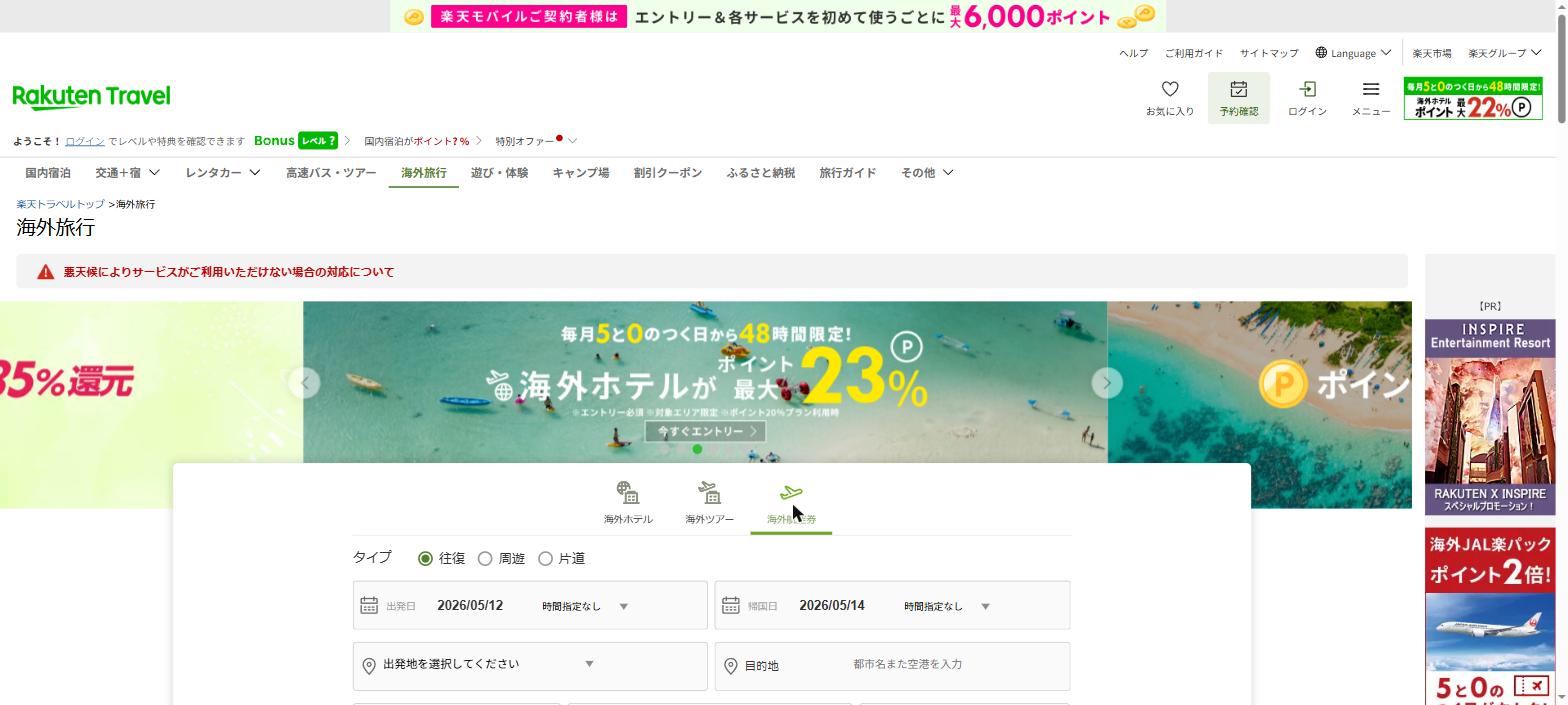Click the サイトマップ link
The width and height of the screenshot is (1568, 705).
[x=1269, y=53]
